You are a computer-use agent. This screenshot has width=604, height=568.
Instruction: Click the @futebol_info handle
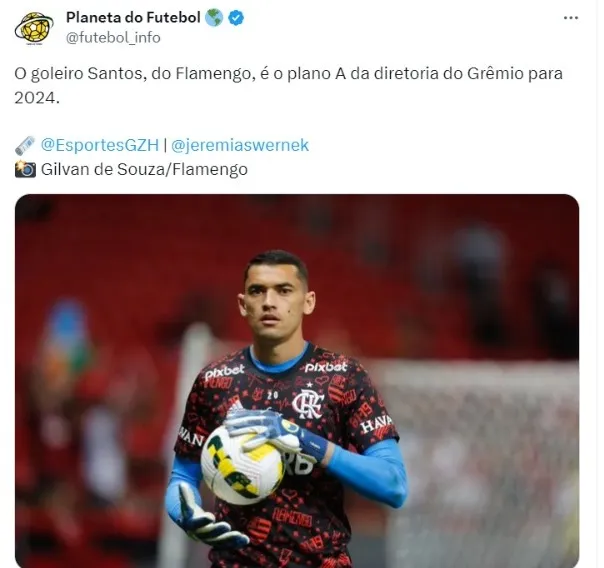pyautogui.click(x=113, y=38)
